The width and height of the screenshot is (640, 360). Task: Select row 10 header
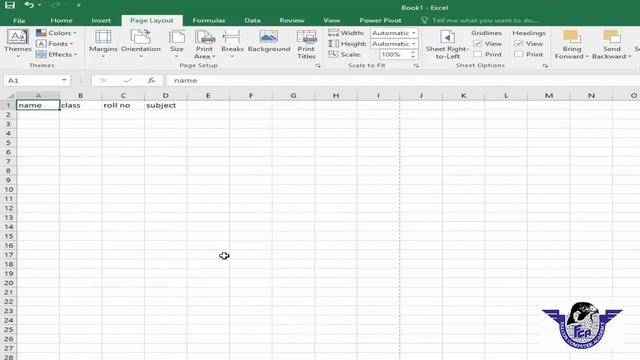(x=9, y=189)
